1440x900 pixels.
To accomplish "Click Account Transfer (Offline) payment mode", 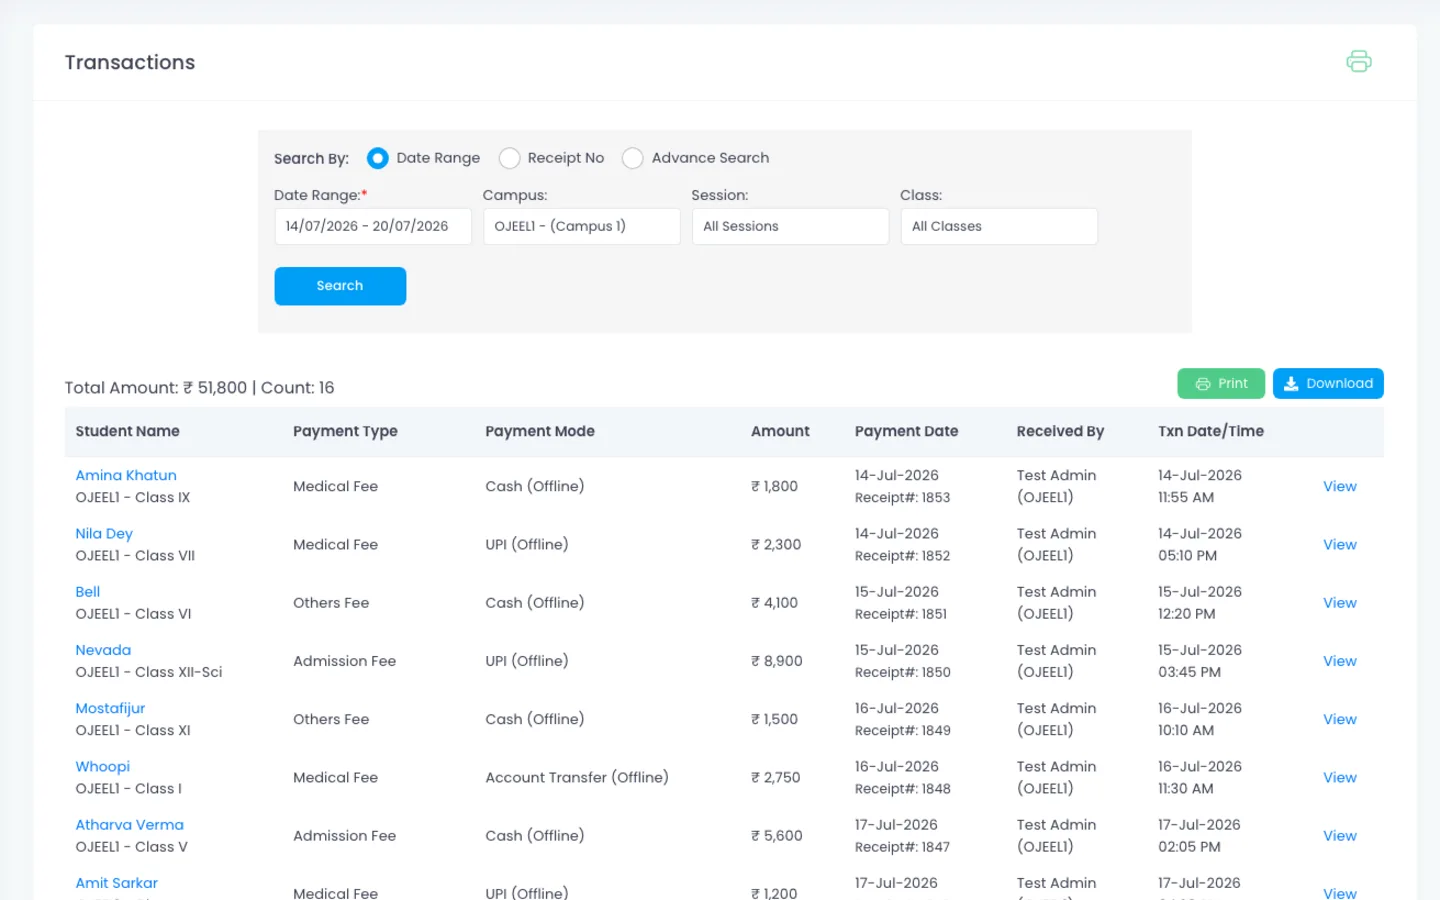I will coord(577,778).
